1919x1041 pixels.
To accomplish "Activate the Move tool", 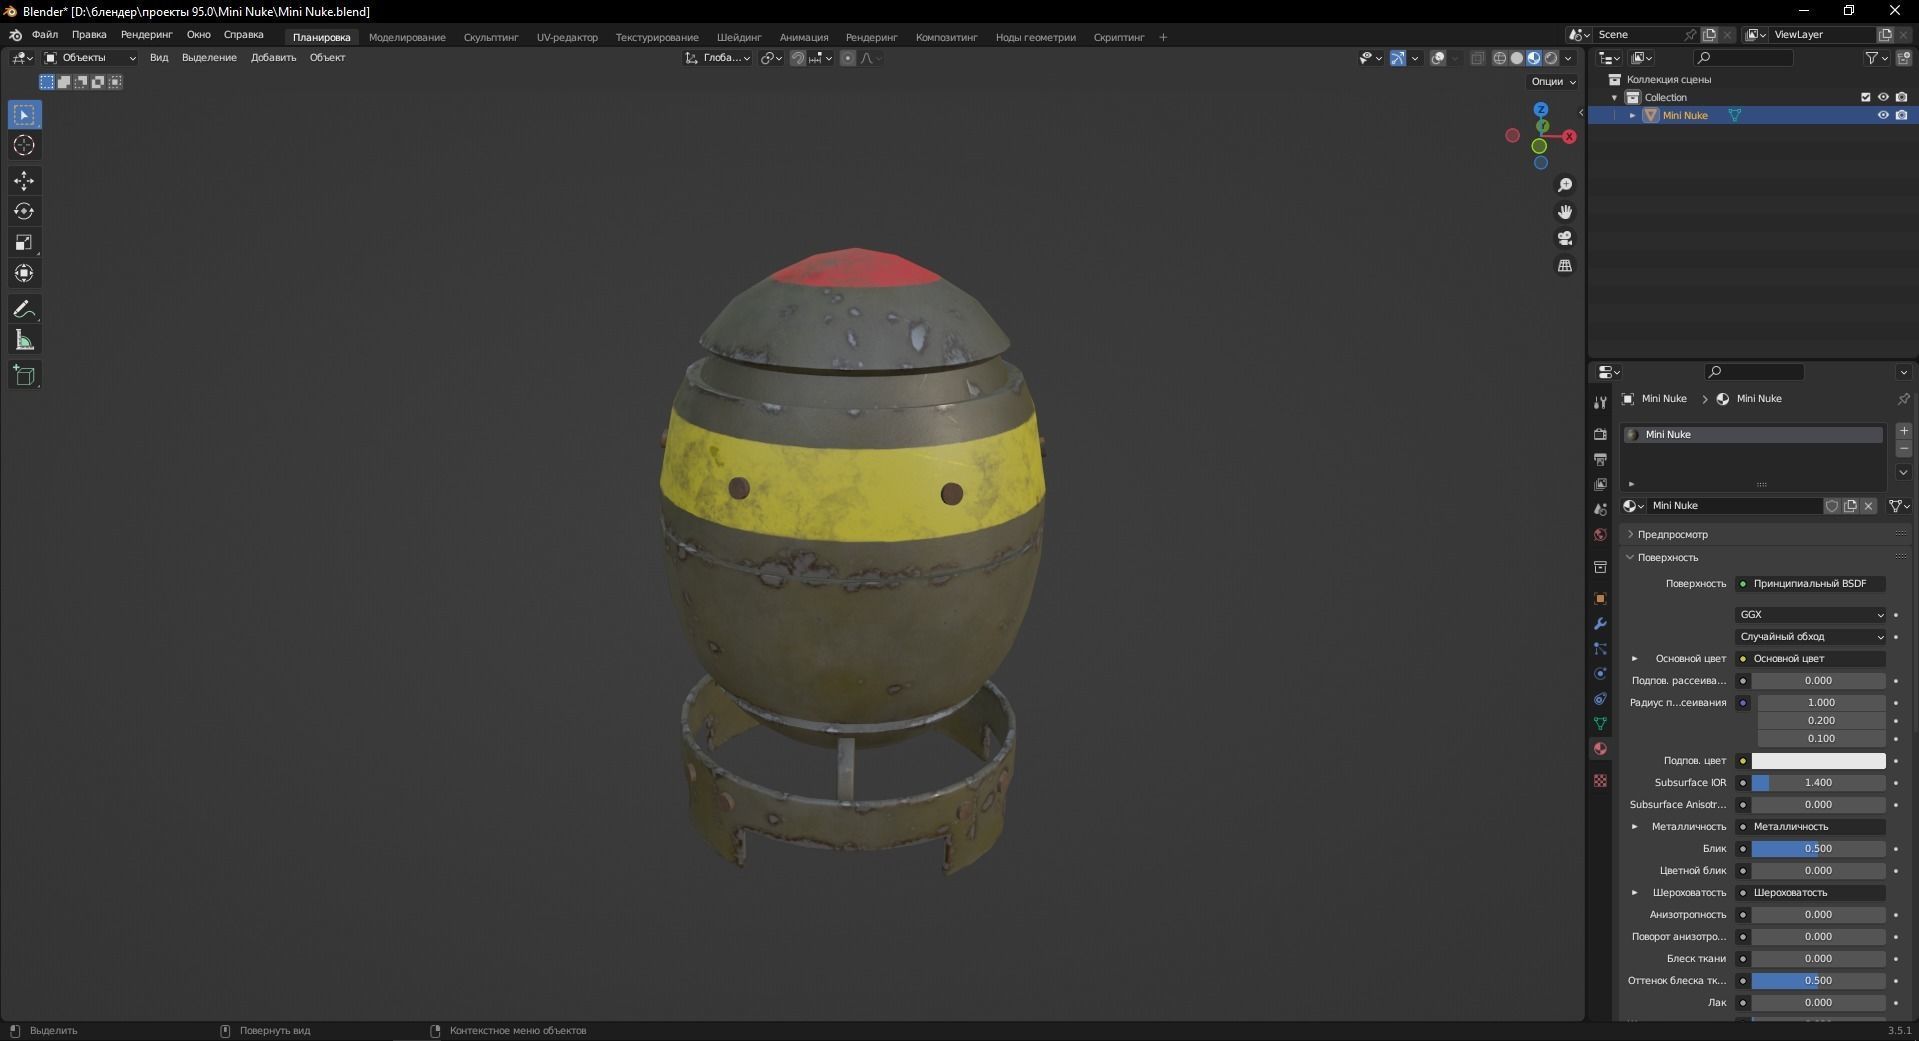I will pos(24,181).
